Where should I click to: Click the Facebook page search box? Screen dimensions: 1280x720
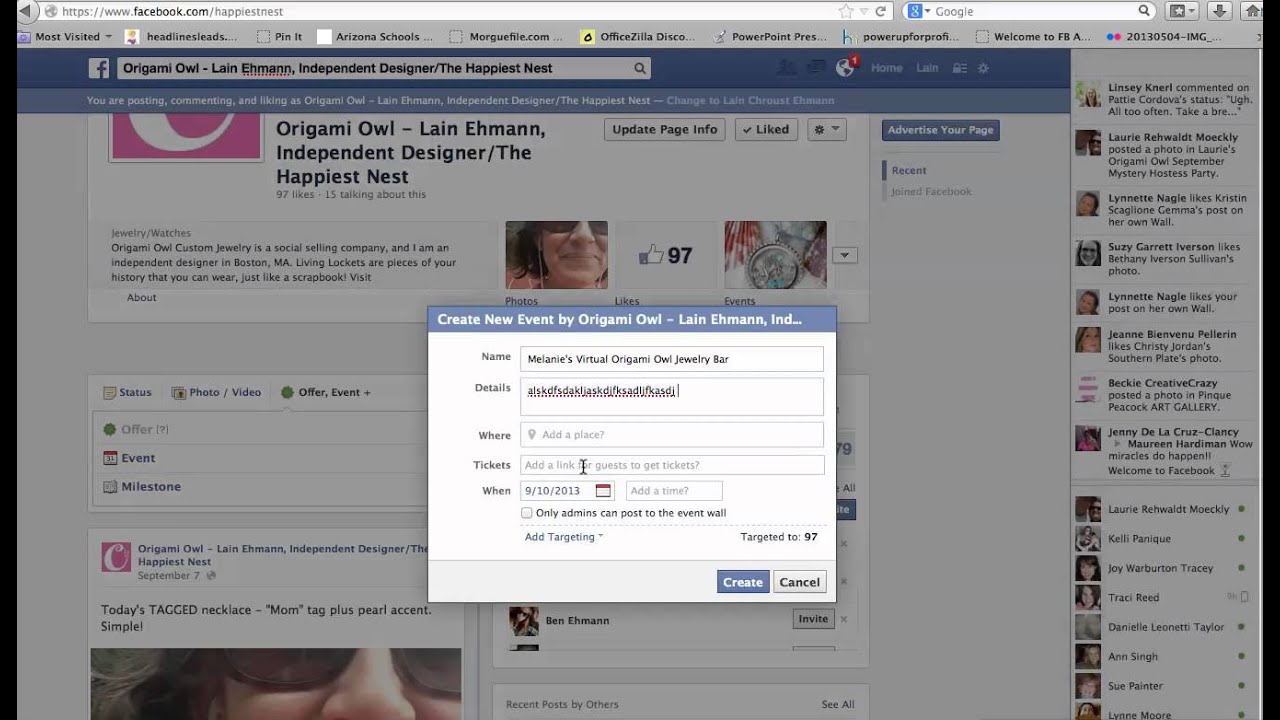(384, 69)
